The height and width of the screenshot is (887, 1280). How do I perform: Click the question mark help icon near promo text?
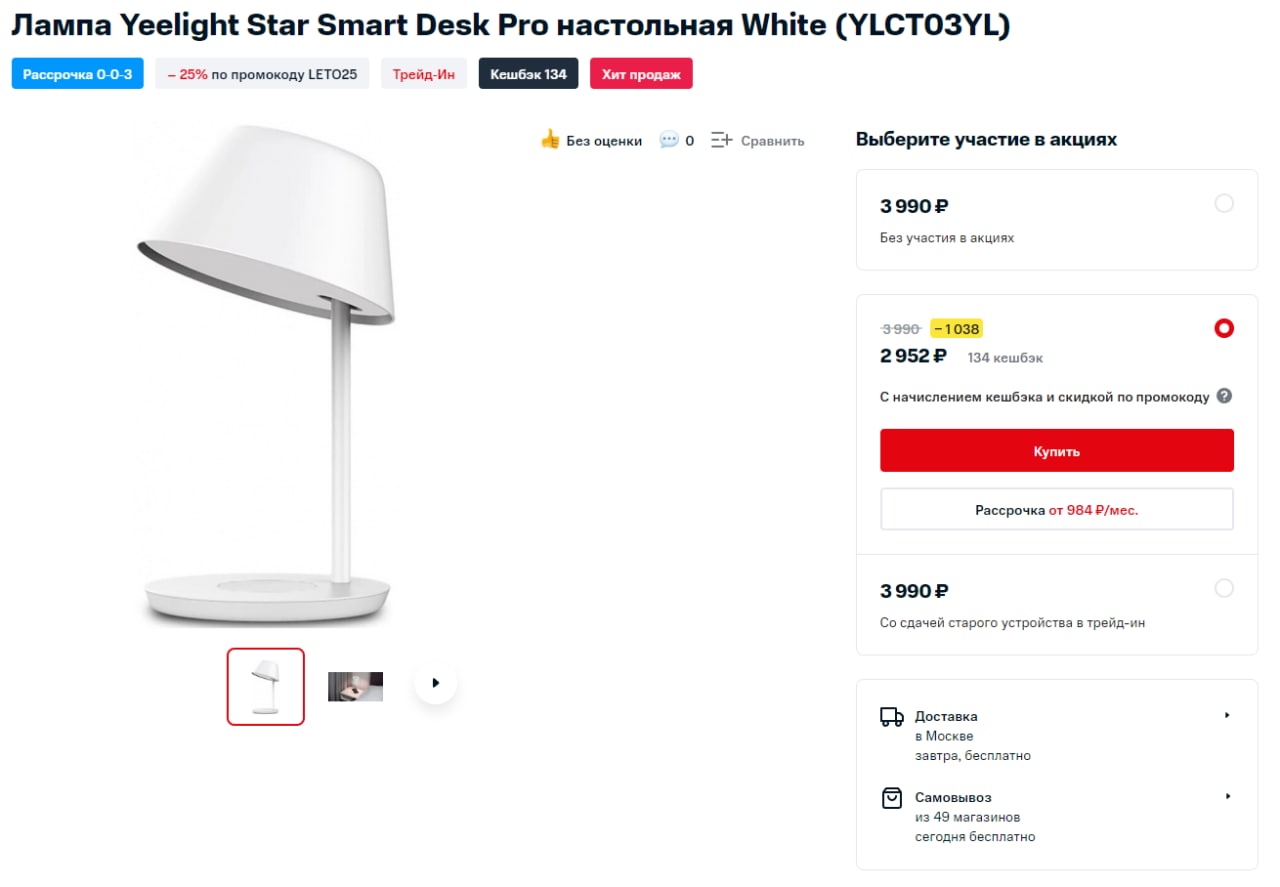(x=1224, y=396)
